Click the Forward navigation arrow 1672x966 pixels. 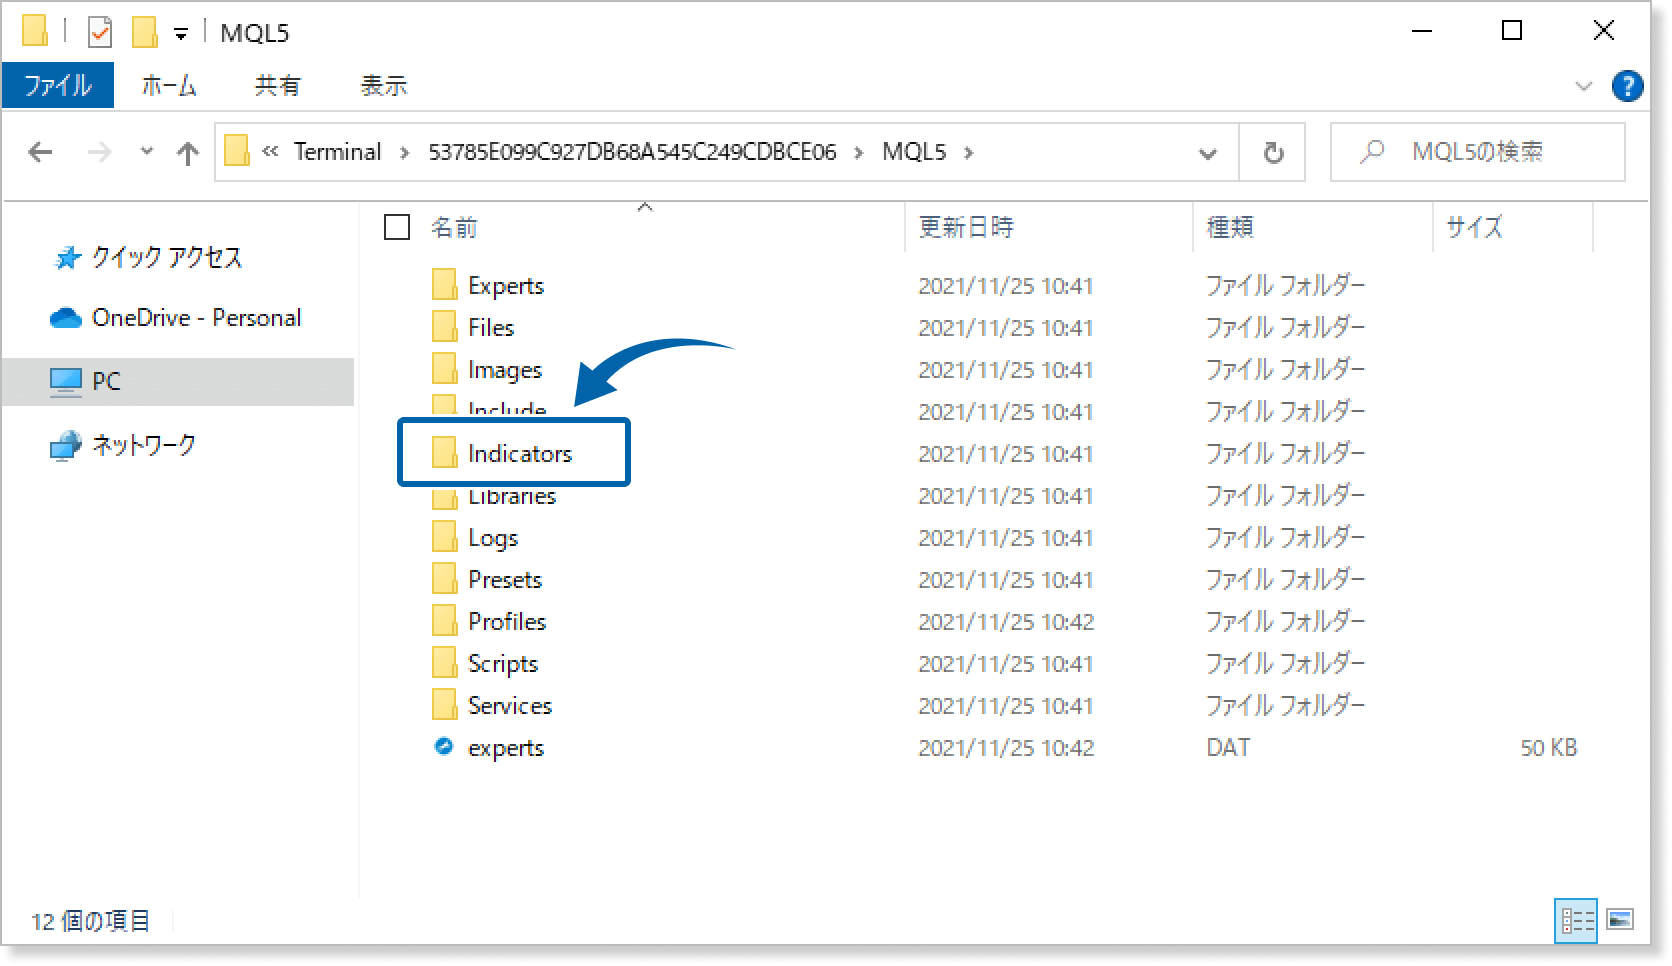(x=99, y=152)
